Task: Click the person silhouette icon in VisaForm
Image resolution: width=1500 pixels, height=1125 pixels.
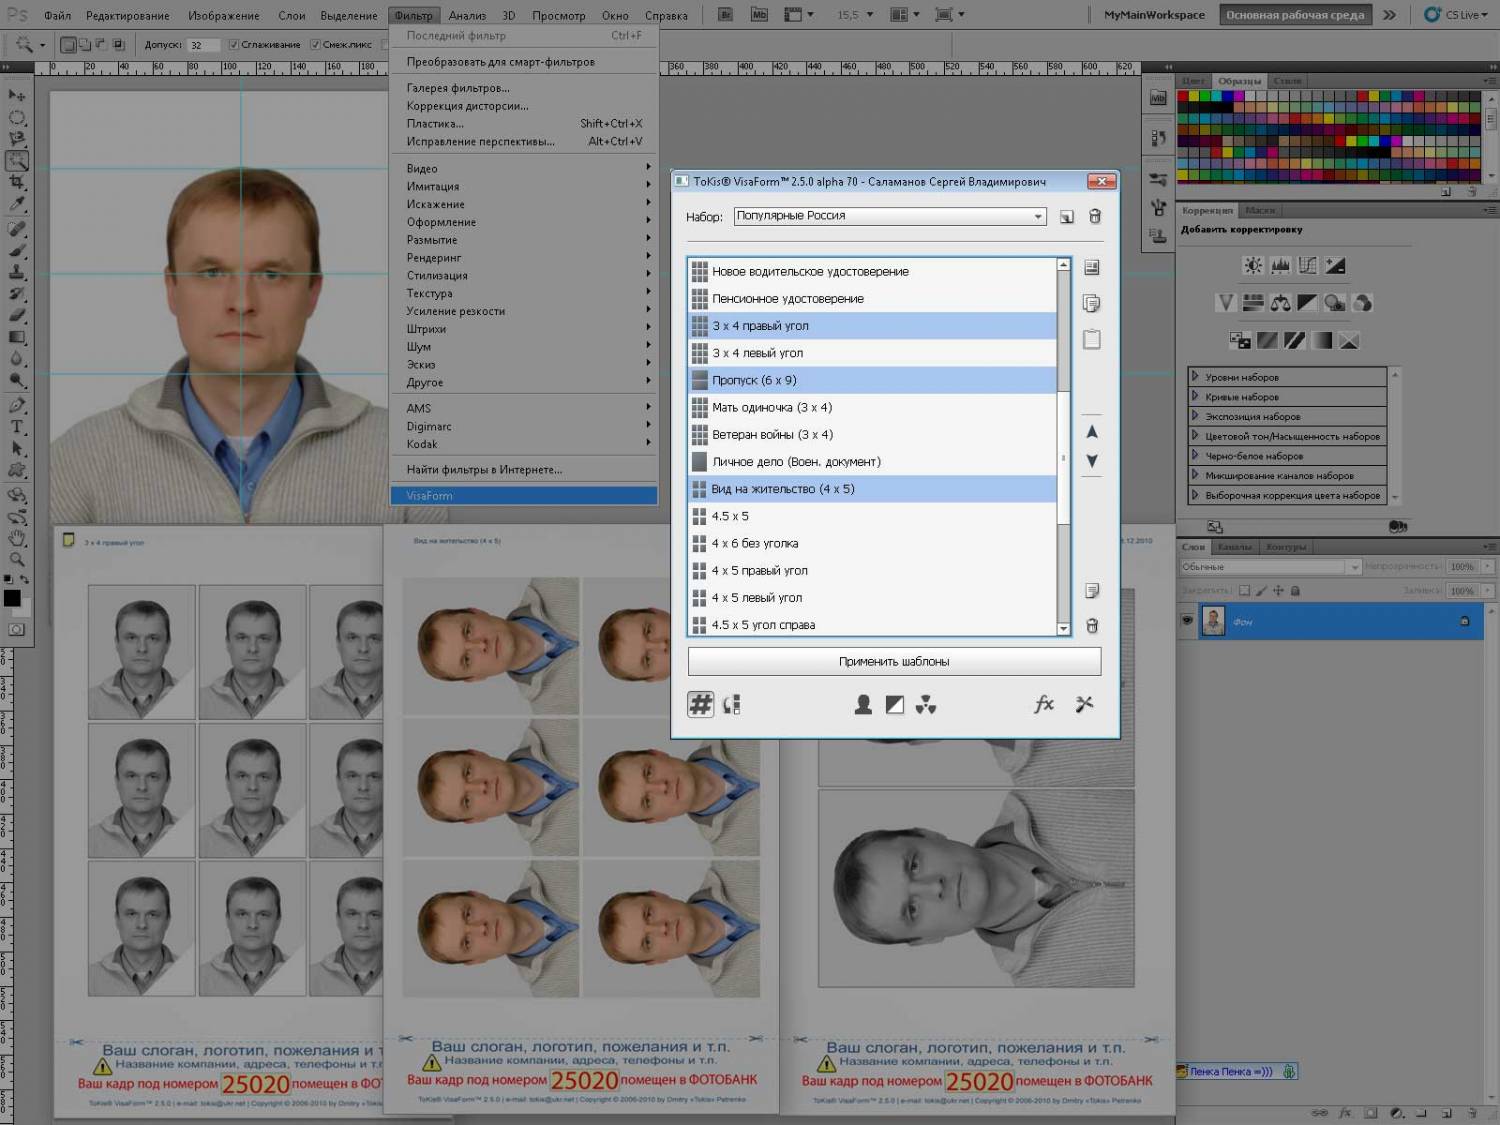Action: (x=863, y=705)
